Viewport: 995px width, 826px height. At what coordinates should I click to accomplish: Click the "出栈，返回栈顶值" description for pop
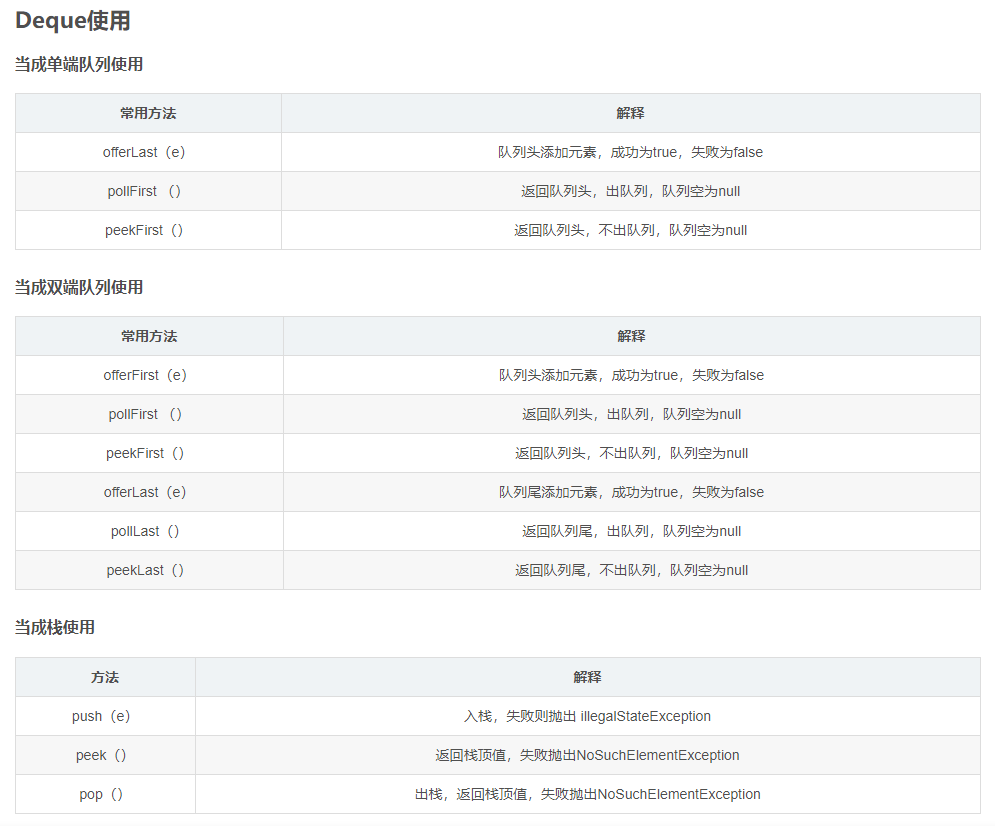pos(587,794)
